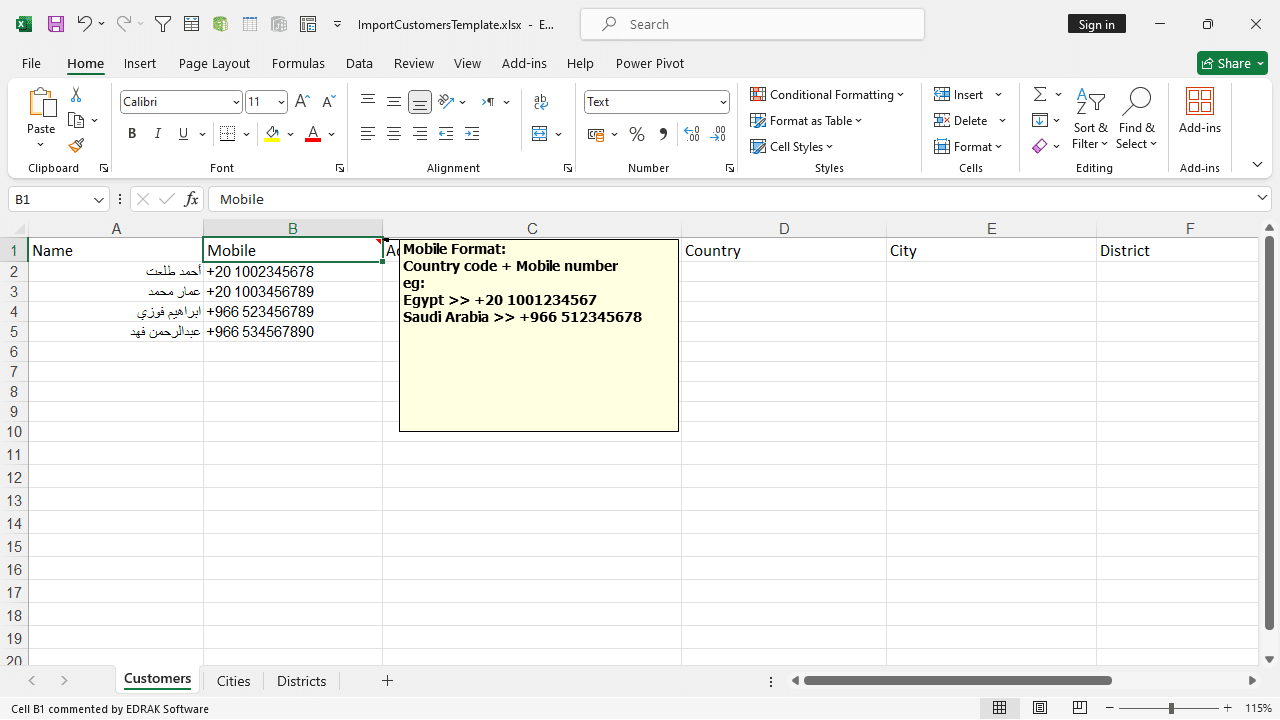1280x720 pixels.
Task: Decrease font size with the smaller A
Action: coord(328,102)
